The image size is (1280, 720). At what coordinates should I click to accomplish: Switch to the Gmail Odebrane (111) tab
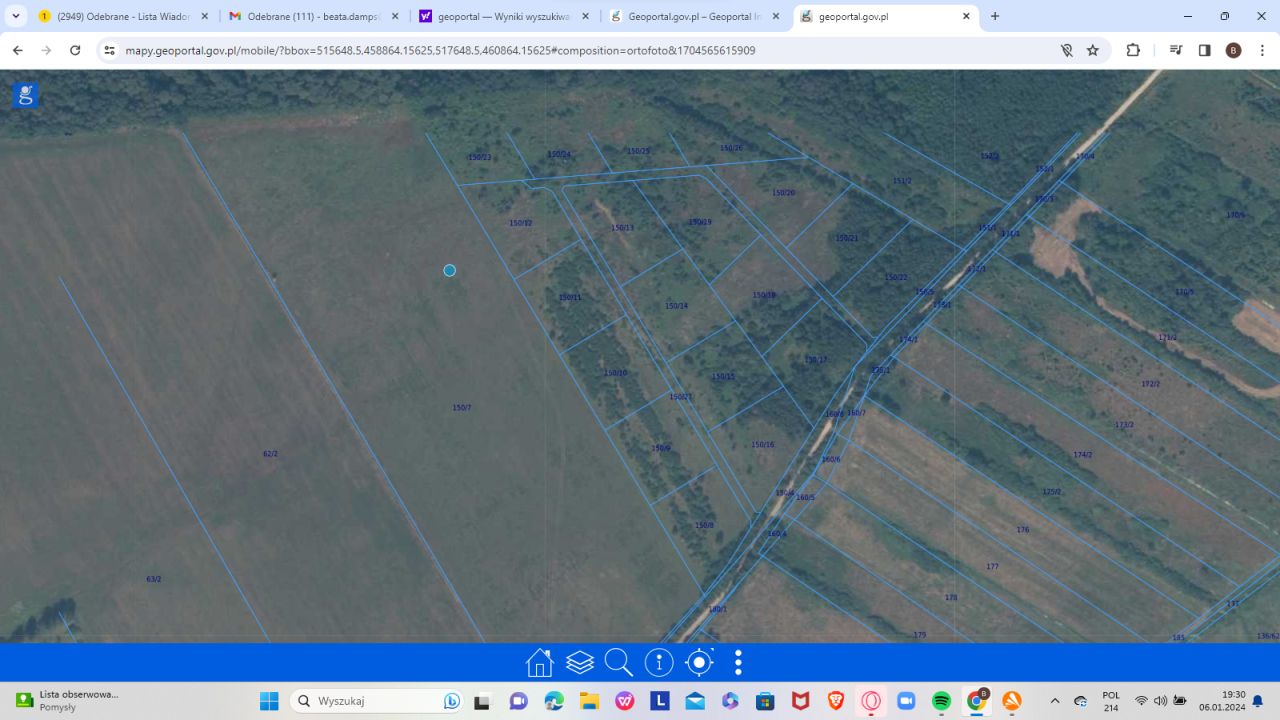pos(313,16)
